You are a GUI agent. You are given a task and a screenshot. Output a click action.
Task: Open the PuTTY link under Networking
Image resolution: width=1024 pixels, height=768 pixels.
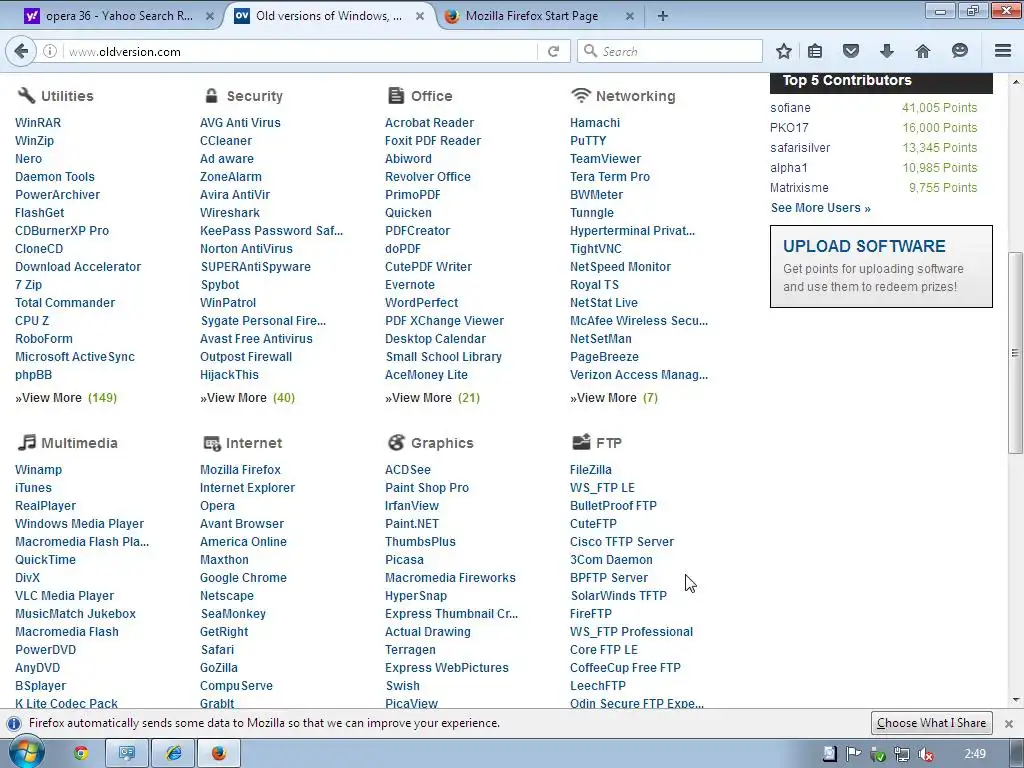pos(588,140)
